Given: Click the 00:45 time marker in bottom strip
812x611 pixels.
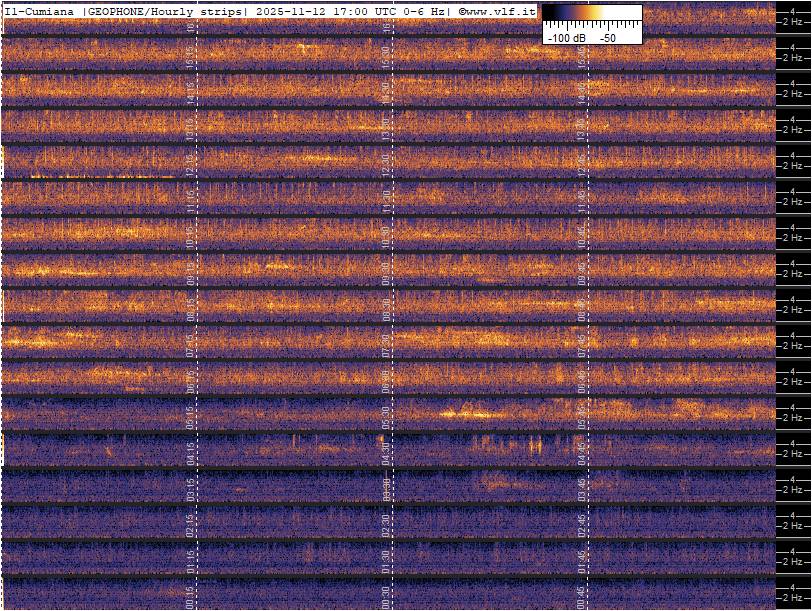Looking at the screenshot, I should click(x=581, y=597).
